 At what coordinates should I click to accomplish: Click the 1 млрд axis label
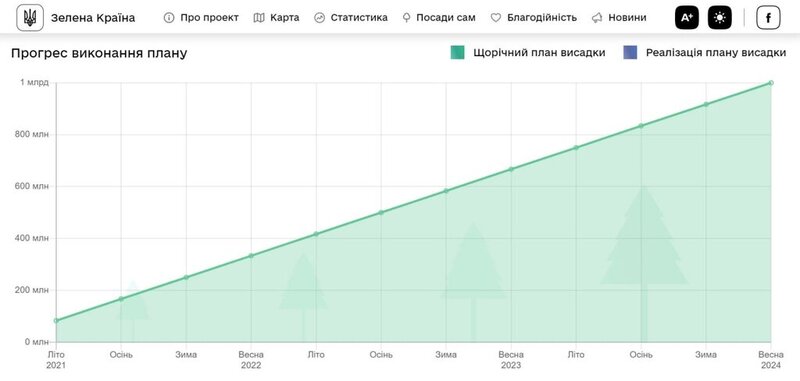(35, 83)
